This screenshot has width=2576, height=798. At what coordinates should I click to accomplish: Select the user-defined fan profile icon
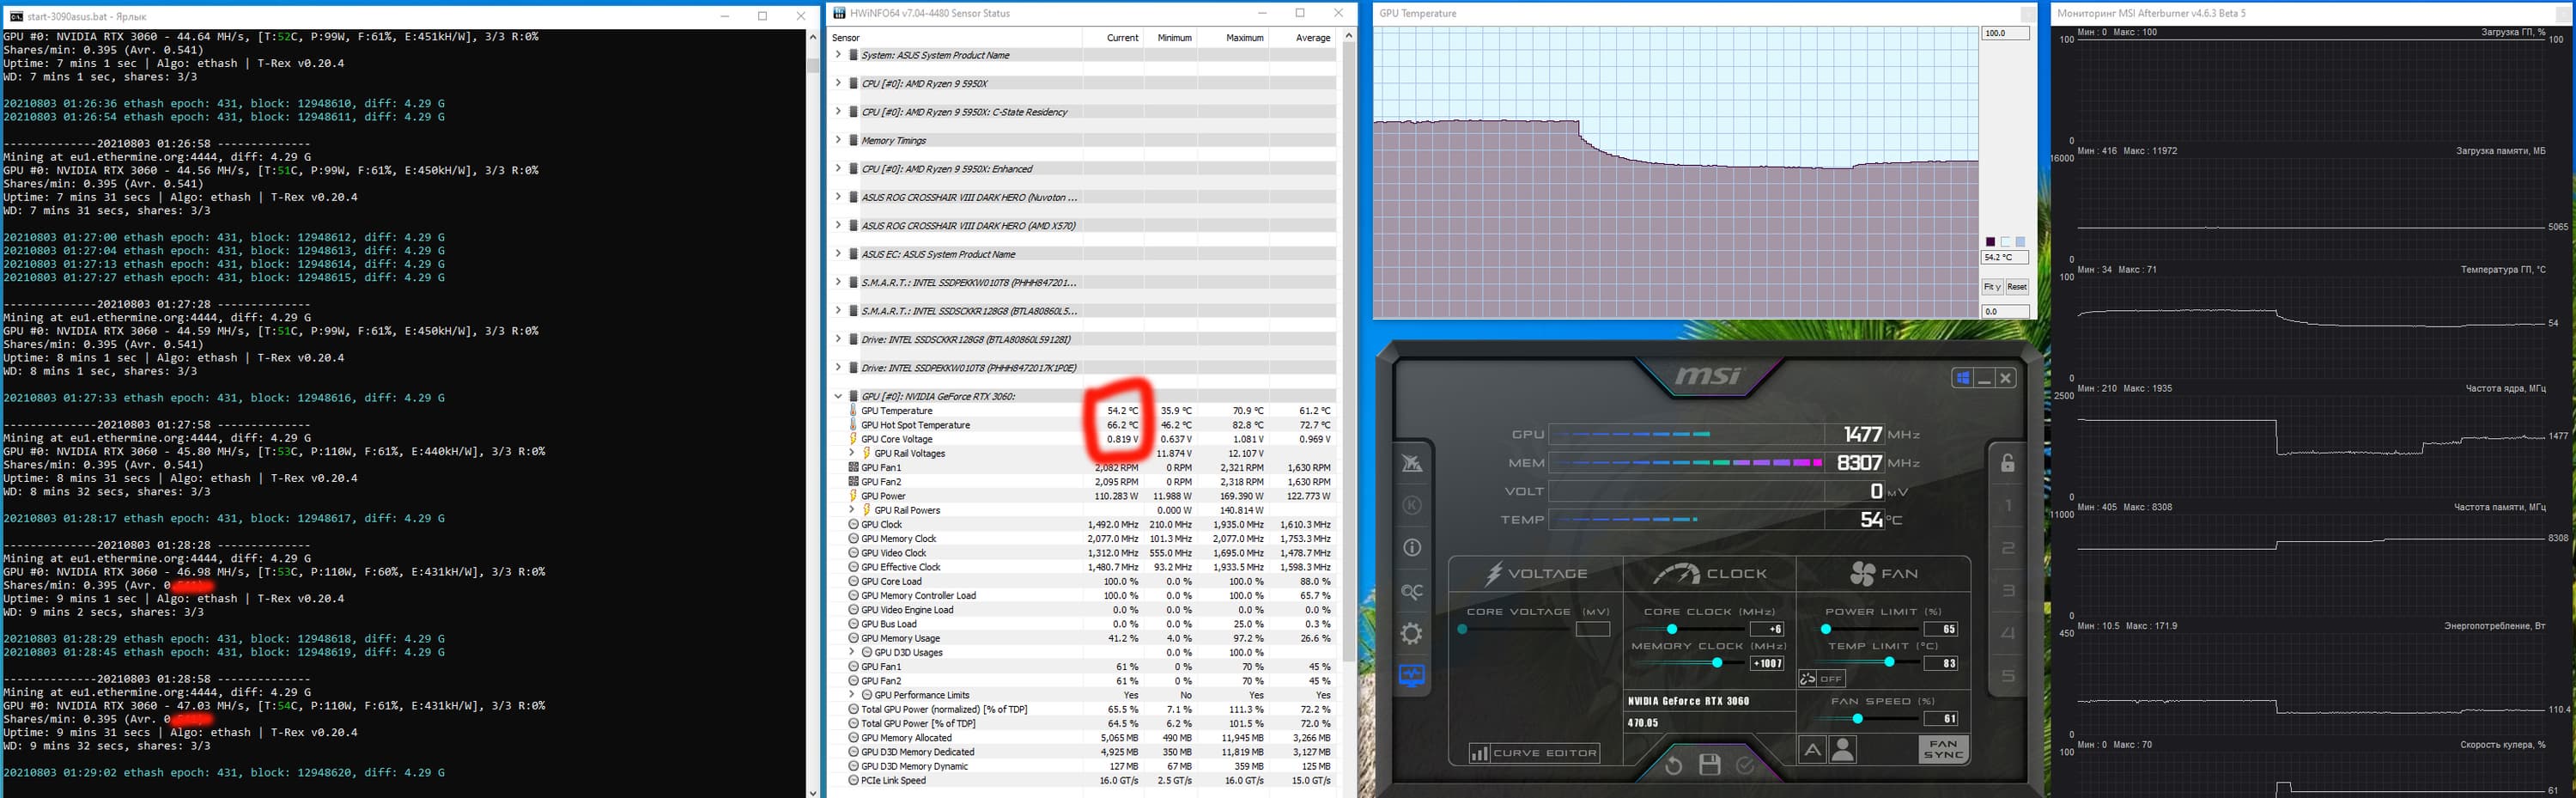1843,750
